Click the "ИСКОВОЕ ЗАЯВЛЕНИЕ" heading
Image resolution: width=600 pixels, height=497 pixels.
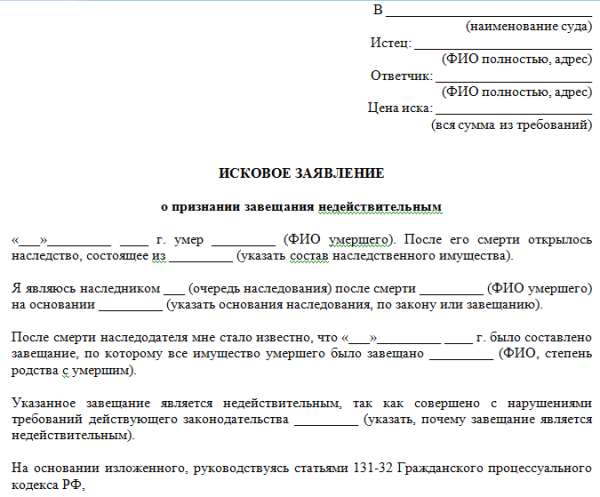[x=301, y=173]
